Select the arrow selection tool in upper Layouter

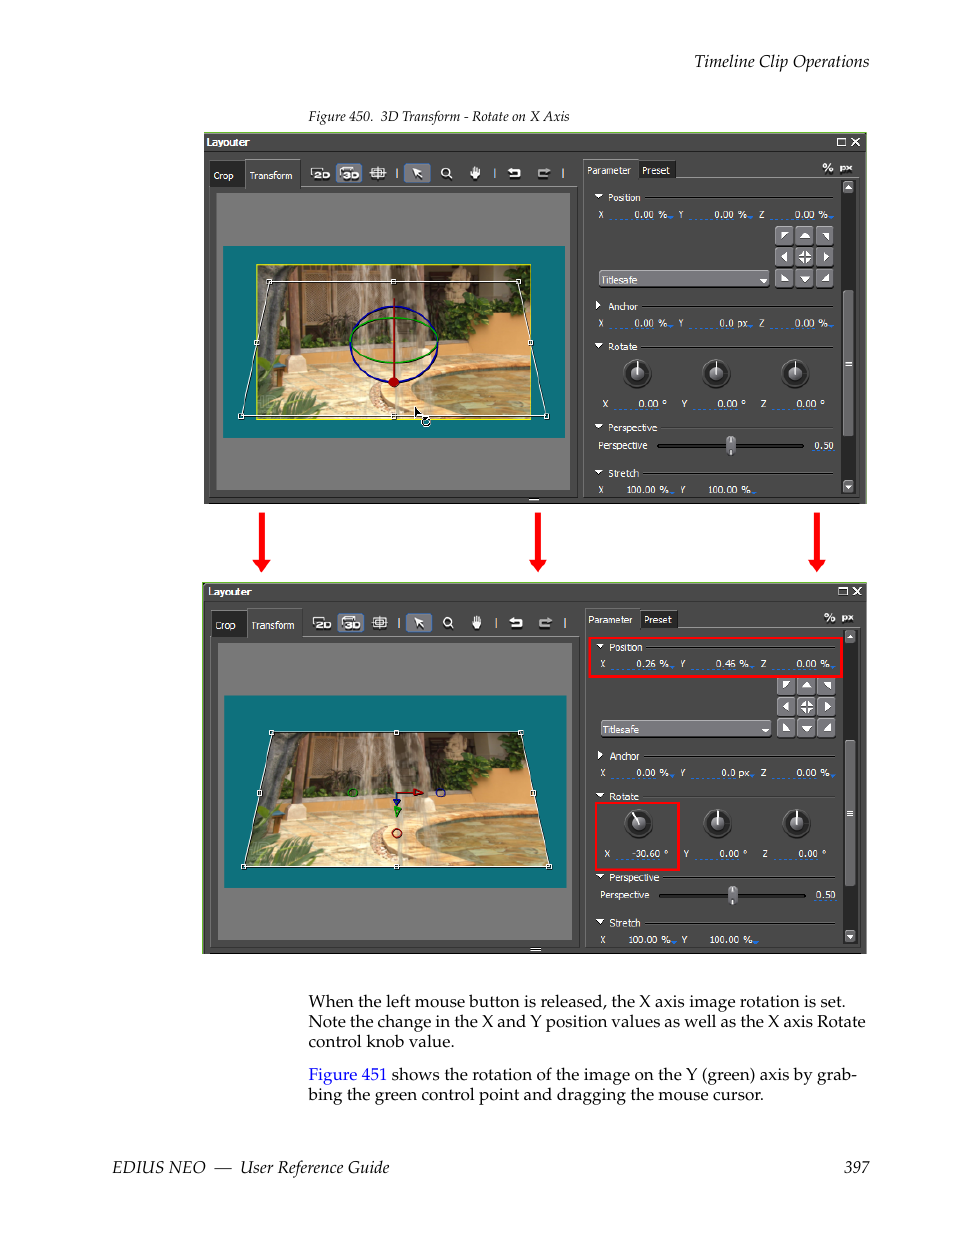[x=418, y=173]
